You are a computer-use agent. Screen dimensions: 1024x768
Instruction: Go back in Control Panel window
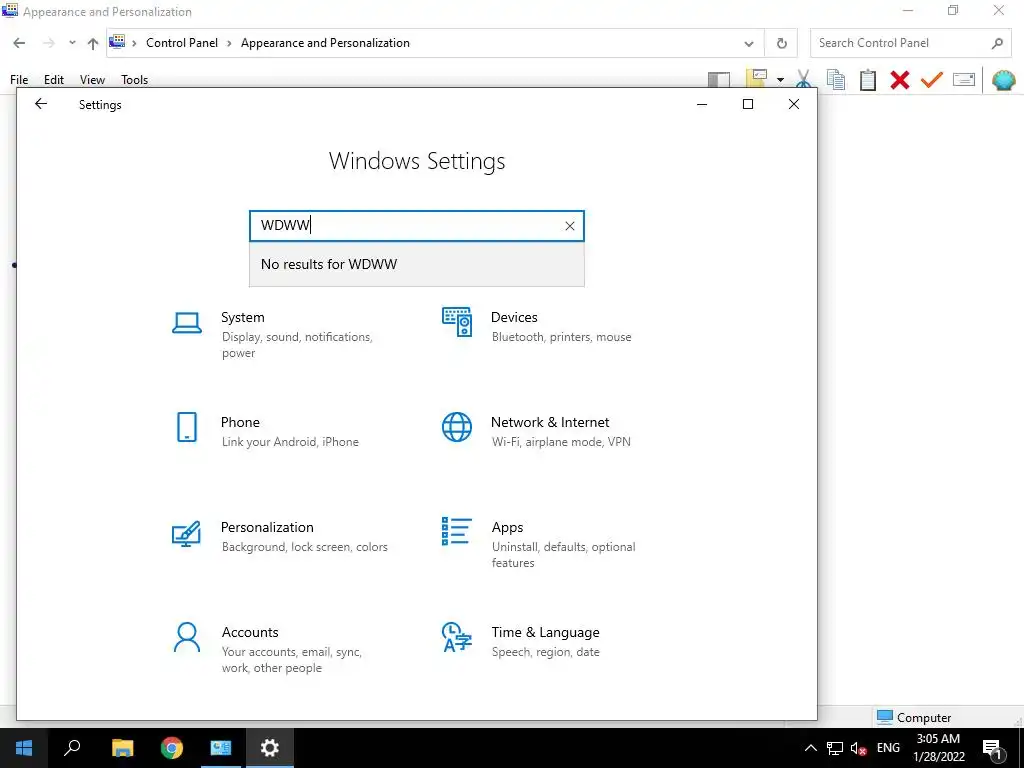(x=19, y=43)
